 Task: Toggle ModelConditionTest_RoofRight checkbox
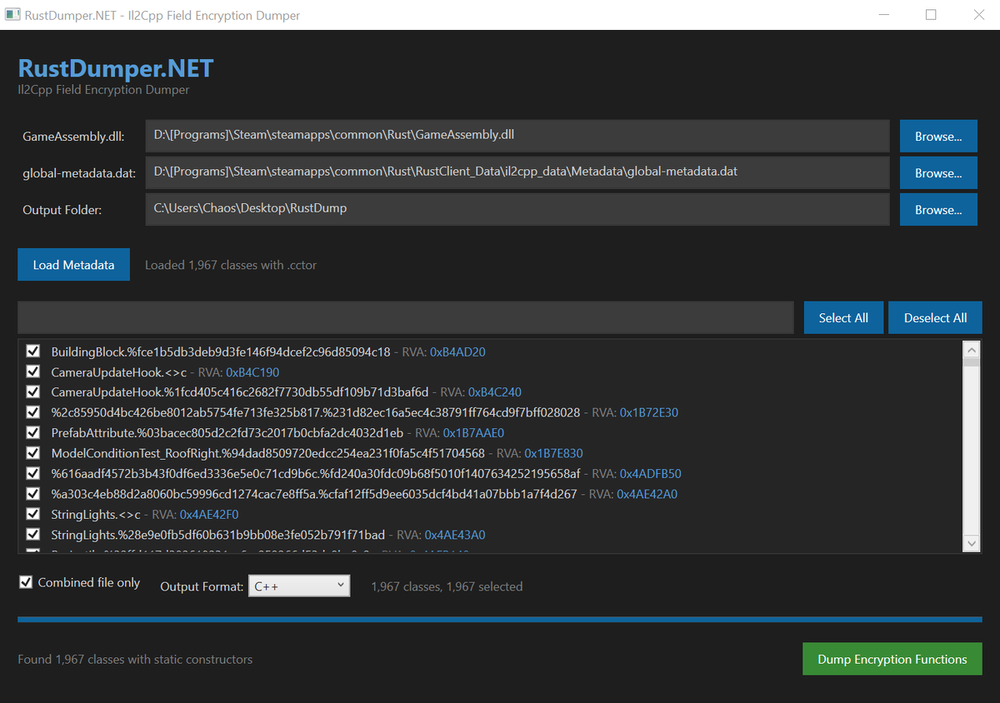pyautogui.click(x=33, y=453)
